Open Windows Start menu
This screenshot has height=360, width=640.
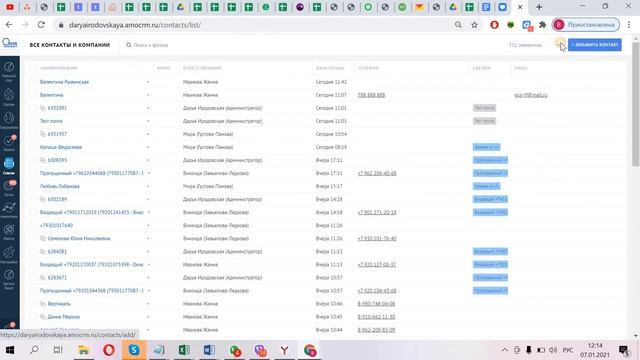10,350
